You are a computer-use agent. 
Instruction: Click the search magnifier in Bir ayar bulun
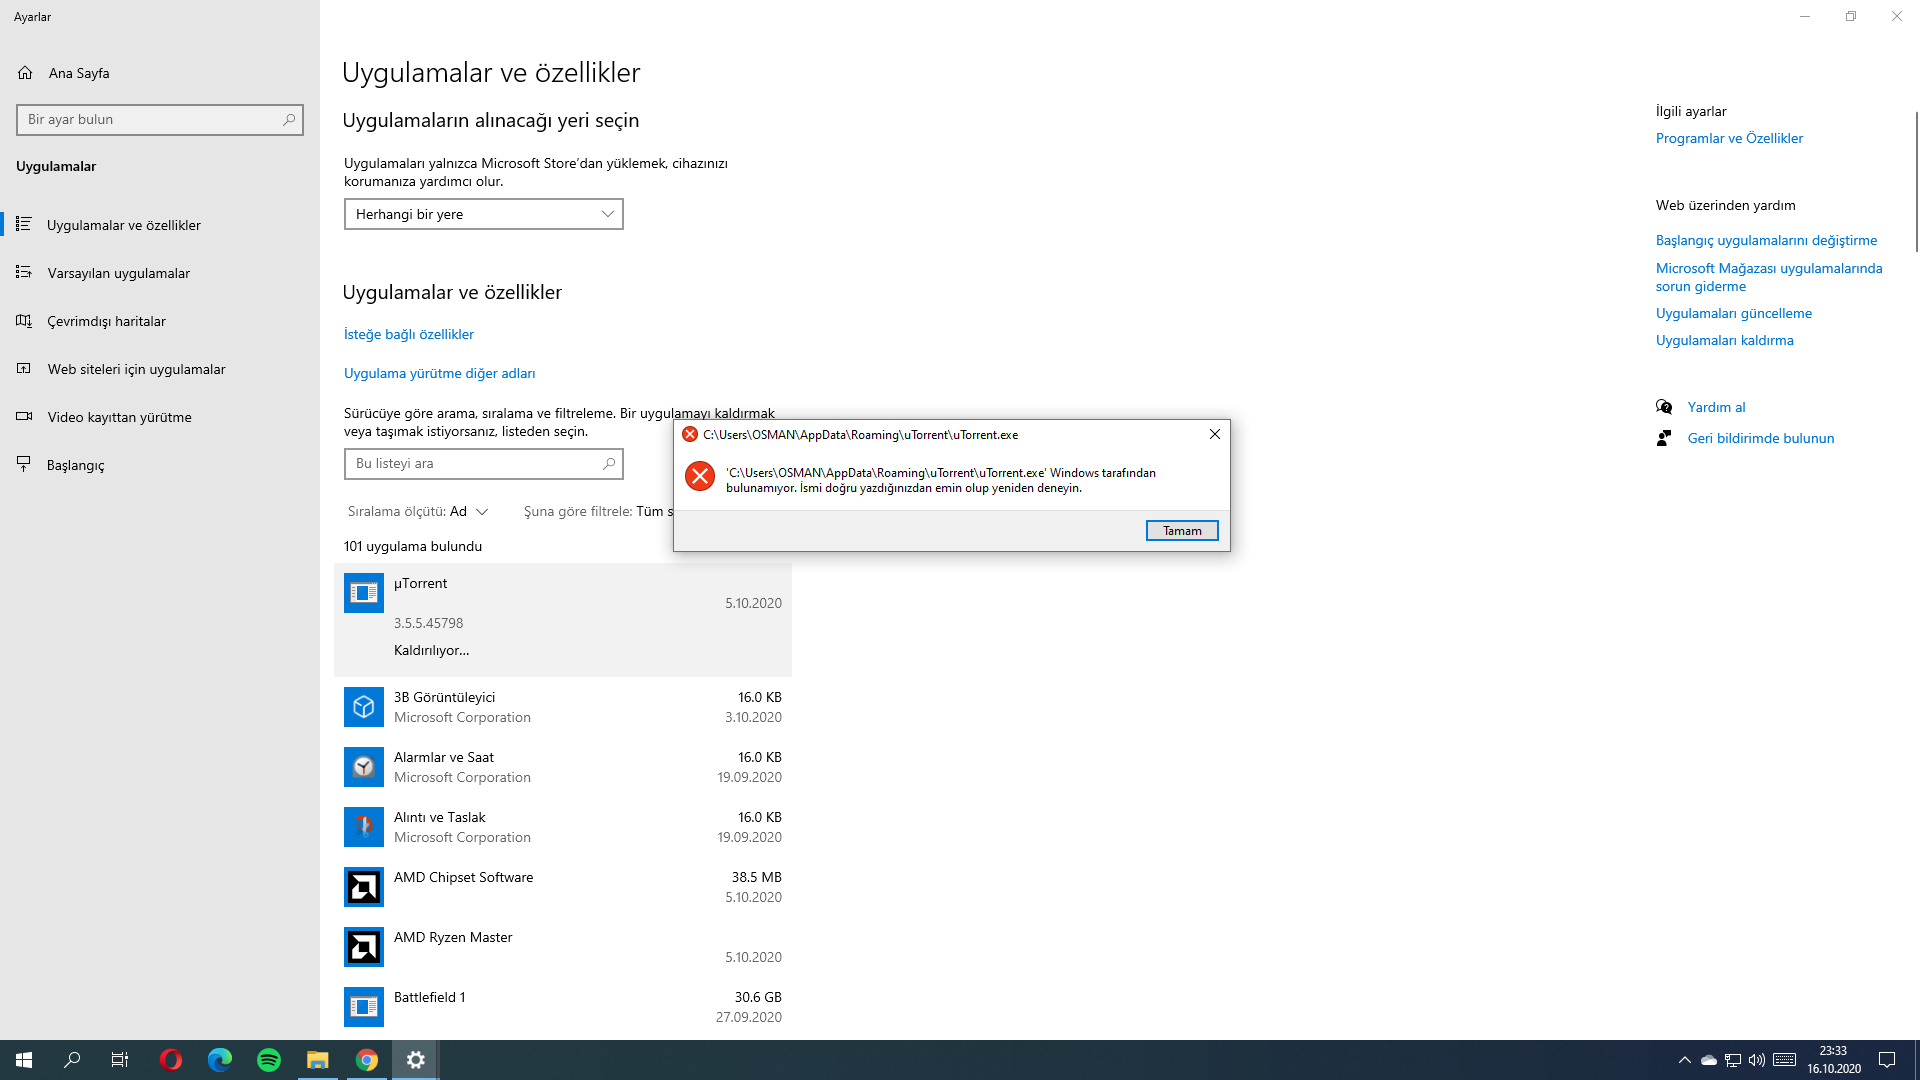click(289, 119)
